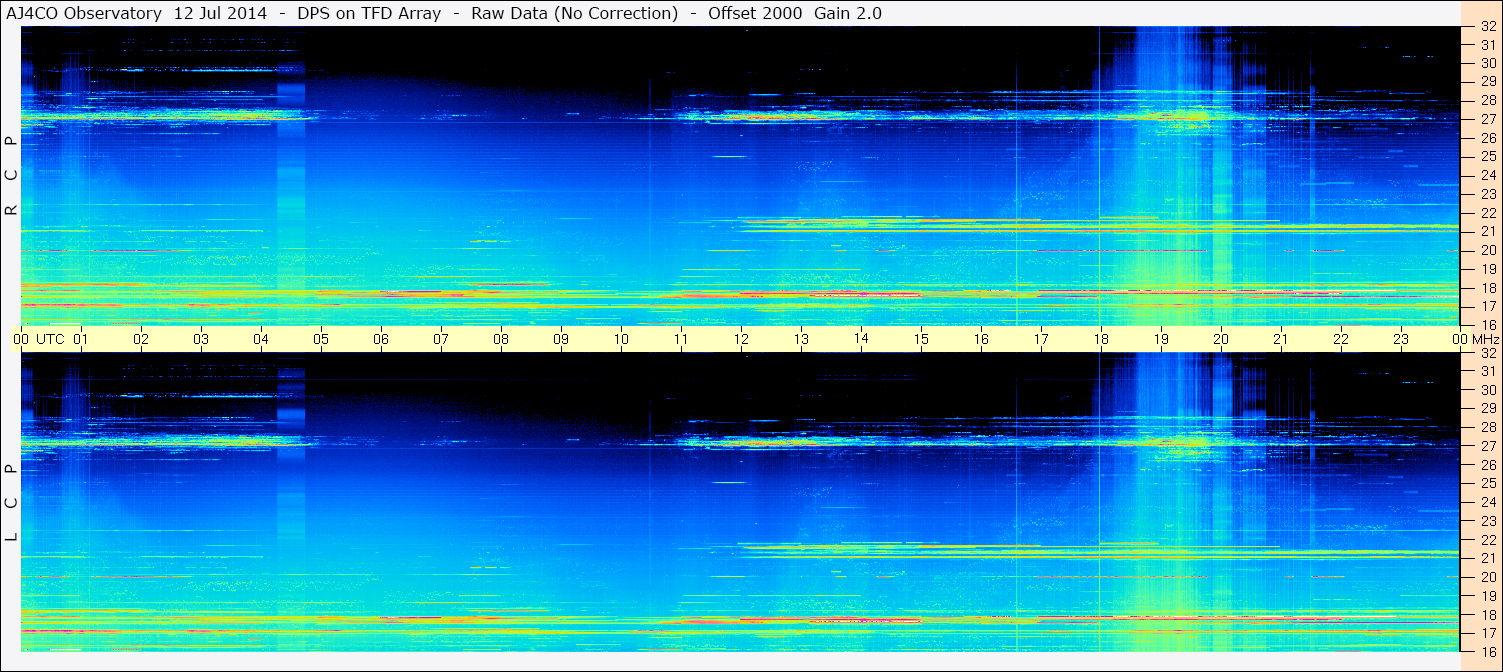The width and height of the screenshot is (1503, 672).
Task: Select the 12 hour marker on time axis
Action: click(x=741, y=339)
